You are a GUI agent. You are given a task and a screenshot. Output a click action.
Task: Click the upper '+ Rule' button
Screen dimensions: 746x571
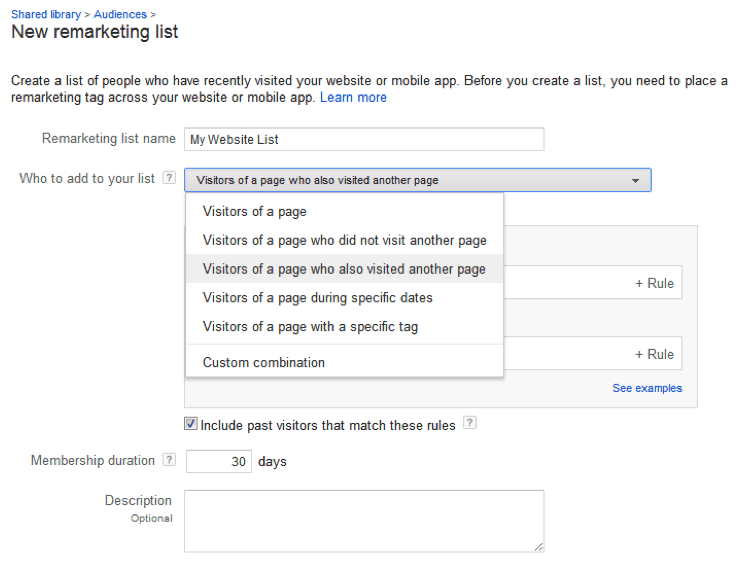click(x=654, y=283)
